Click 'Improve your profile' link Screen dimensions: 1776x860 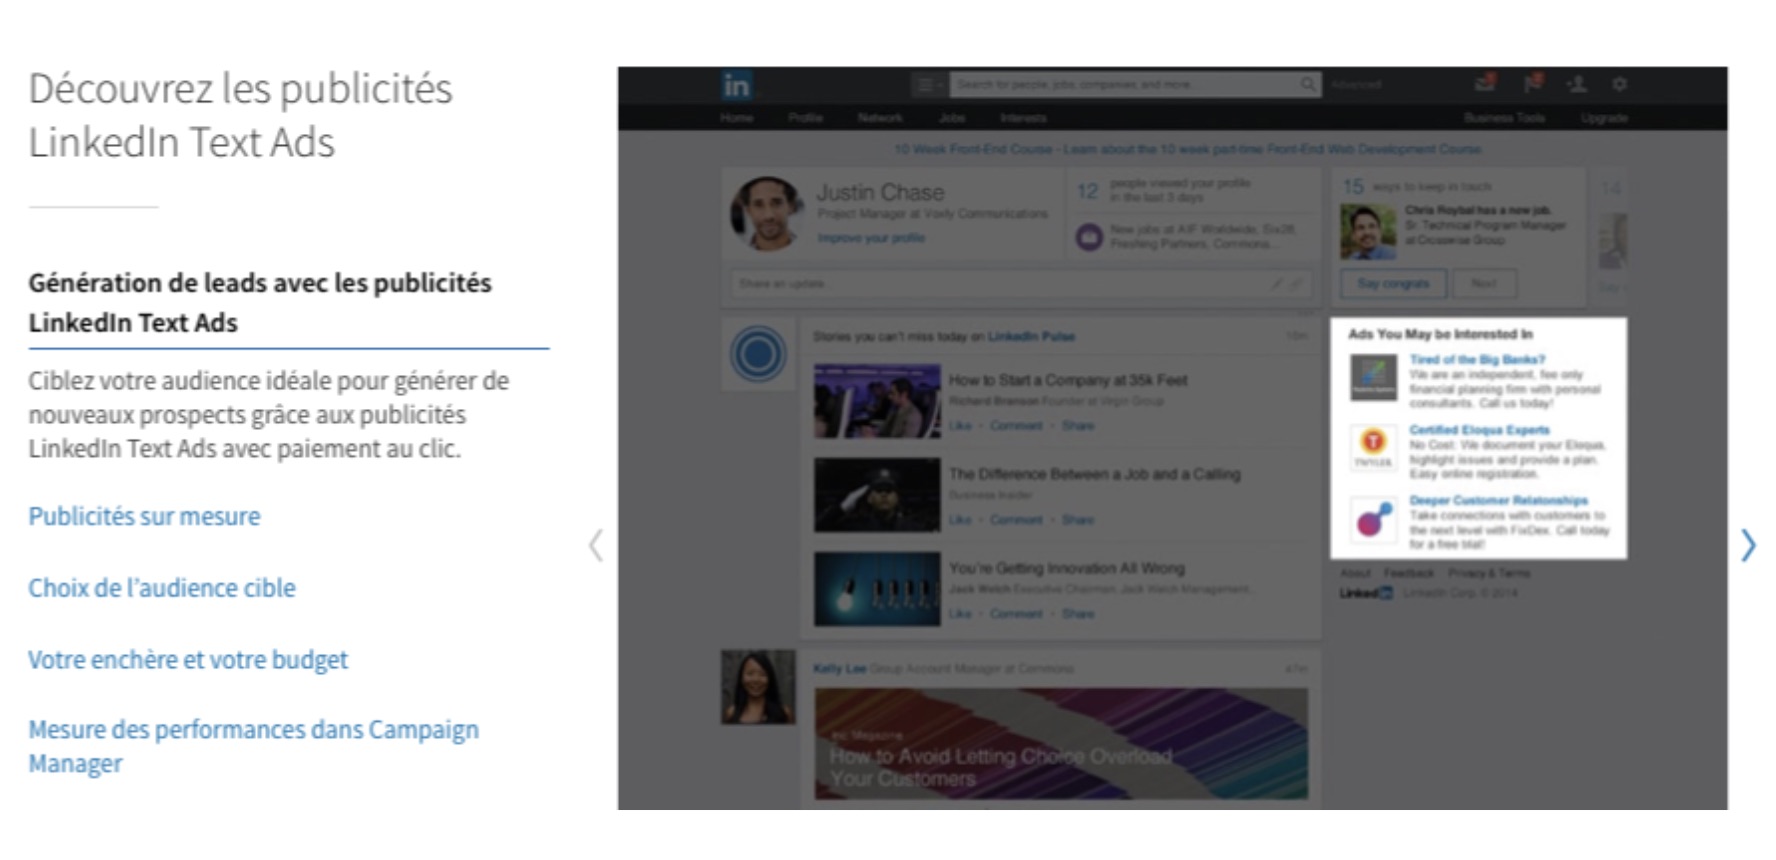point(871,238)
